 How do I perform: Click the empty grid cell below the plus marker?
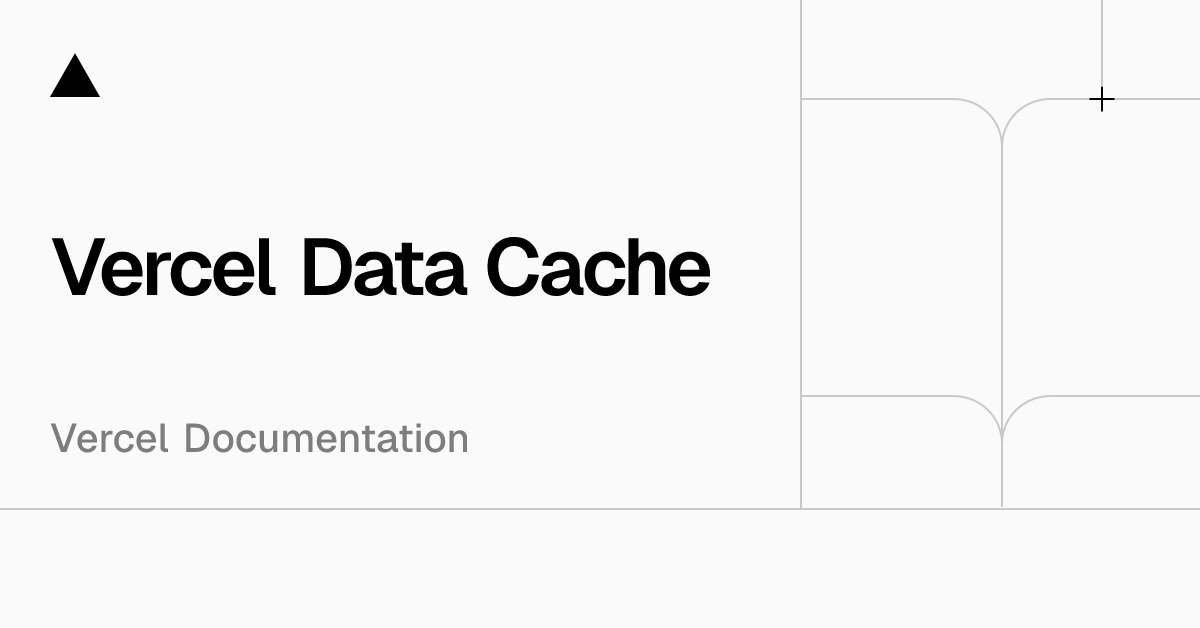tap(1101, 250)
